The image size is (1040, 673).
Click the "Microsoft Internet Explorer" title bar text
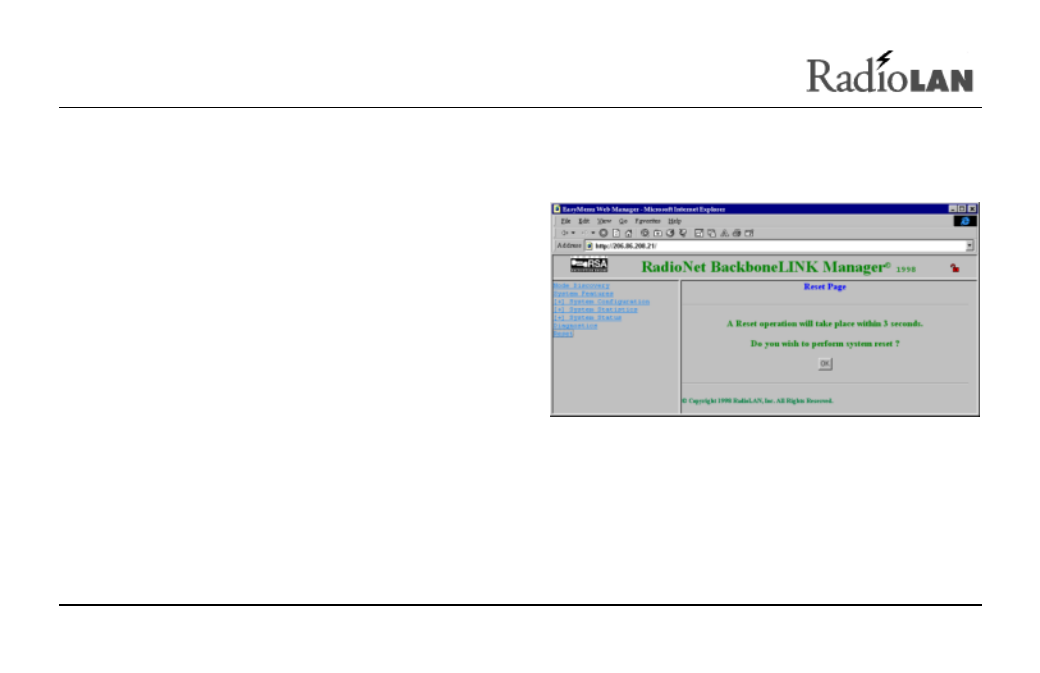pyautogui.click(x=684, y=209)
